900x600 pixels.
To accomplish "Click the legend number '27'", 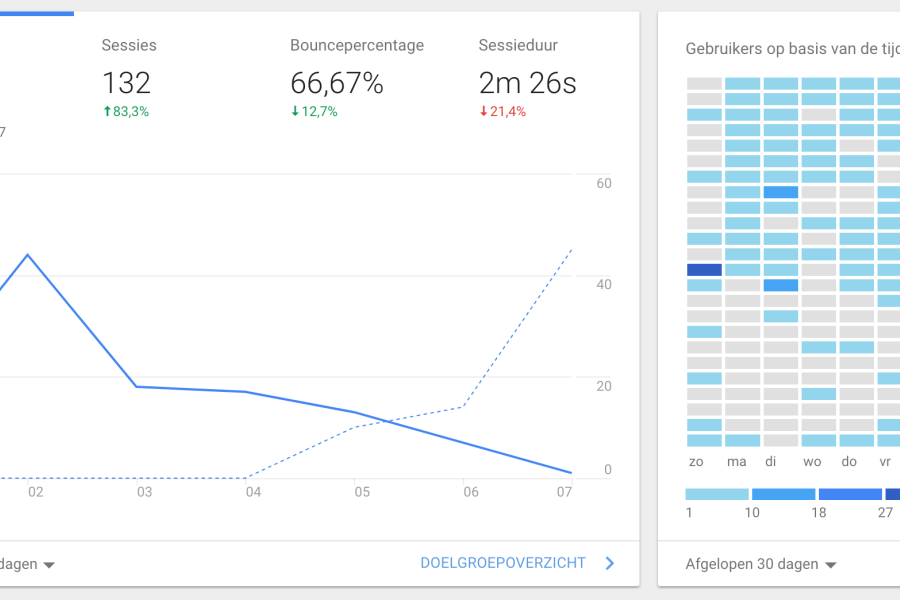I will coord(885,513).
